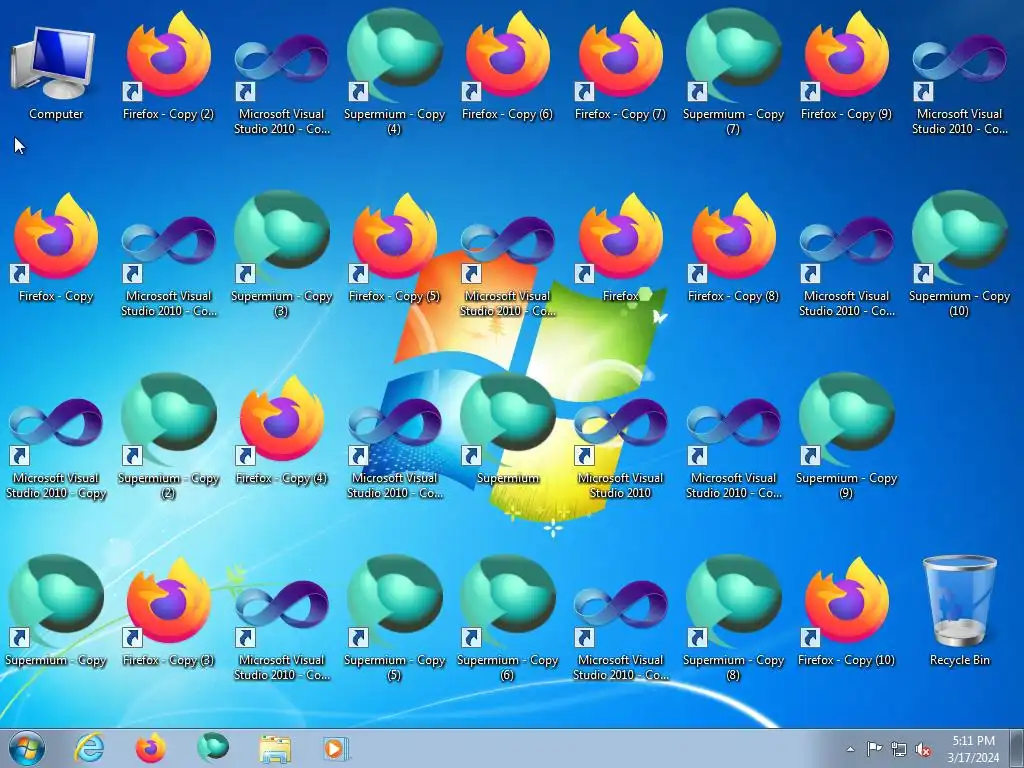Launch Internet Explorer from the taskbar

pos(89,748)
